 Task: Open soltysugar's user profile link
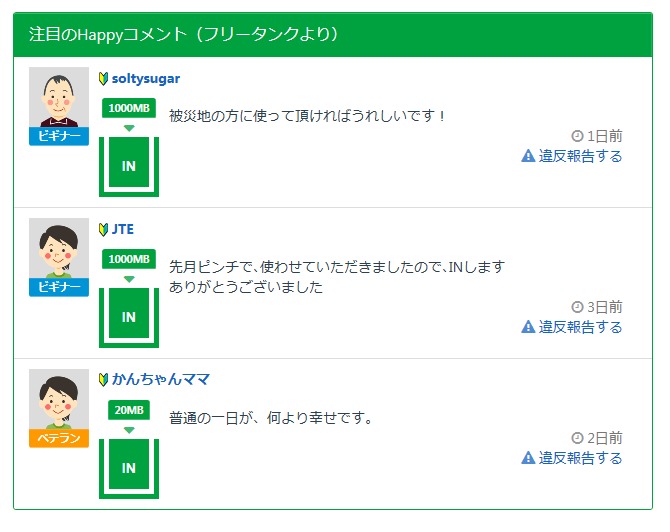pos(146,79)
